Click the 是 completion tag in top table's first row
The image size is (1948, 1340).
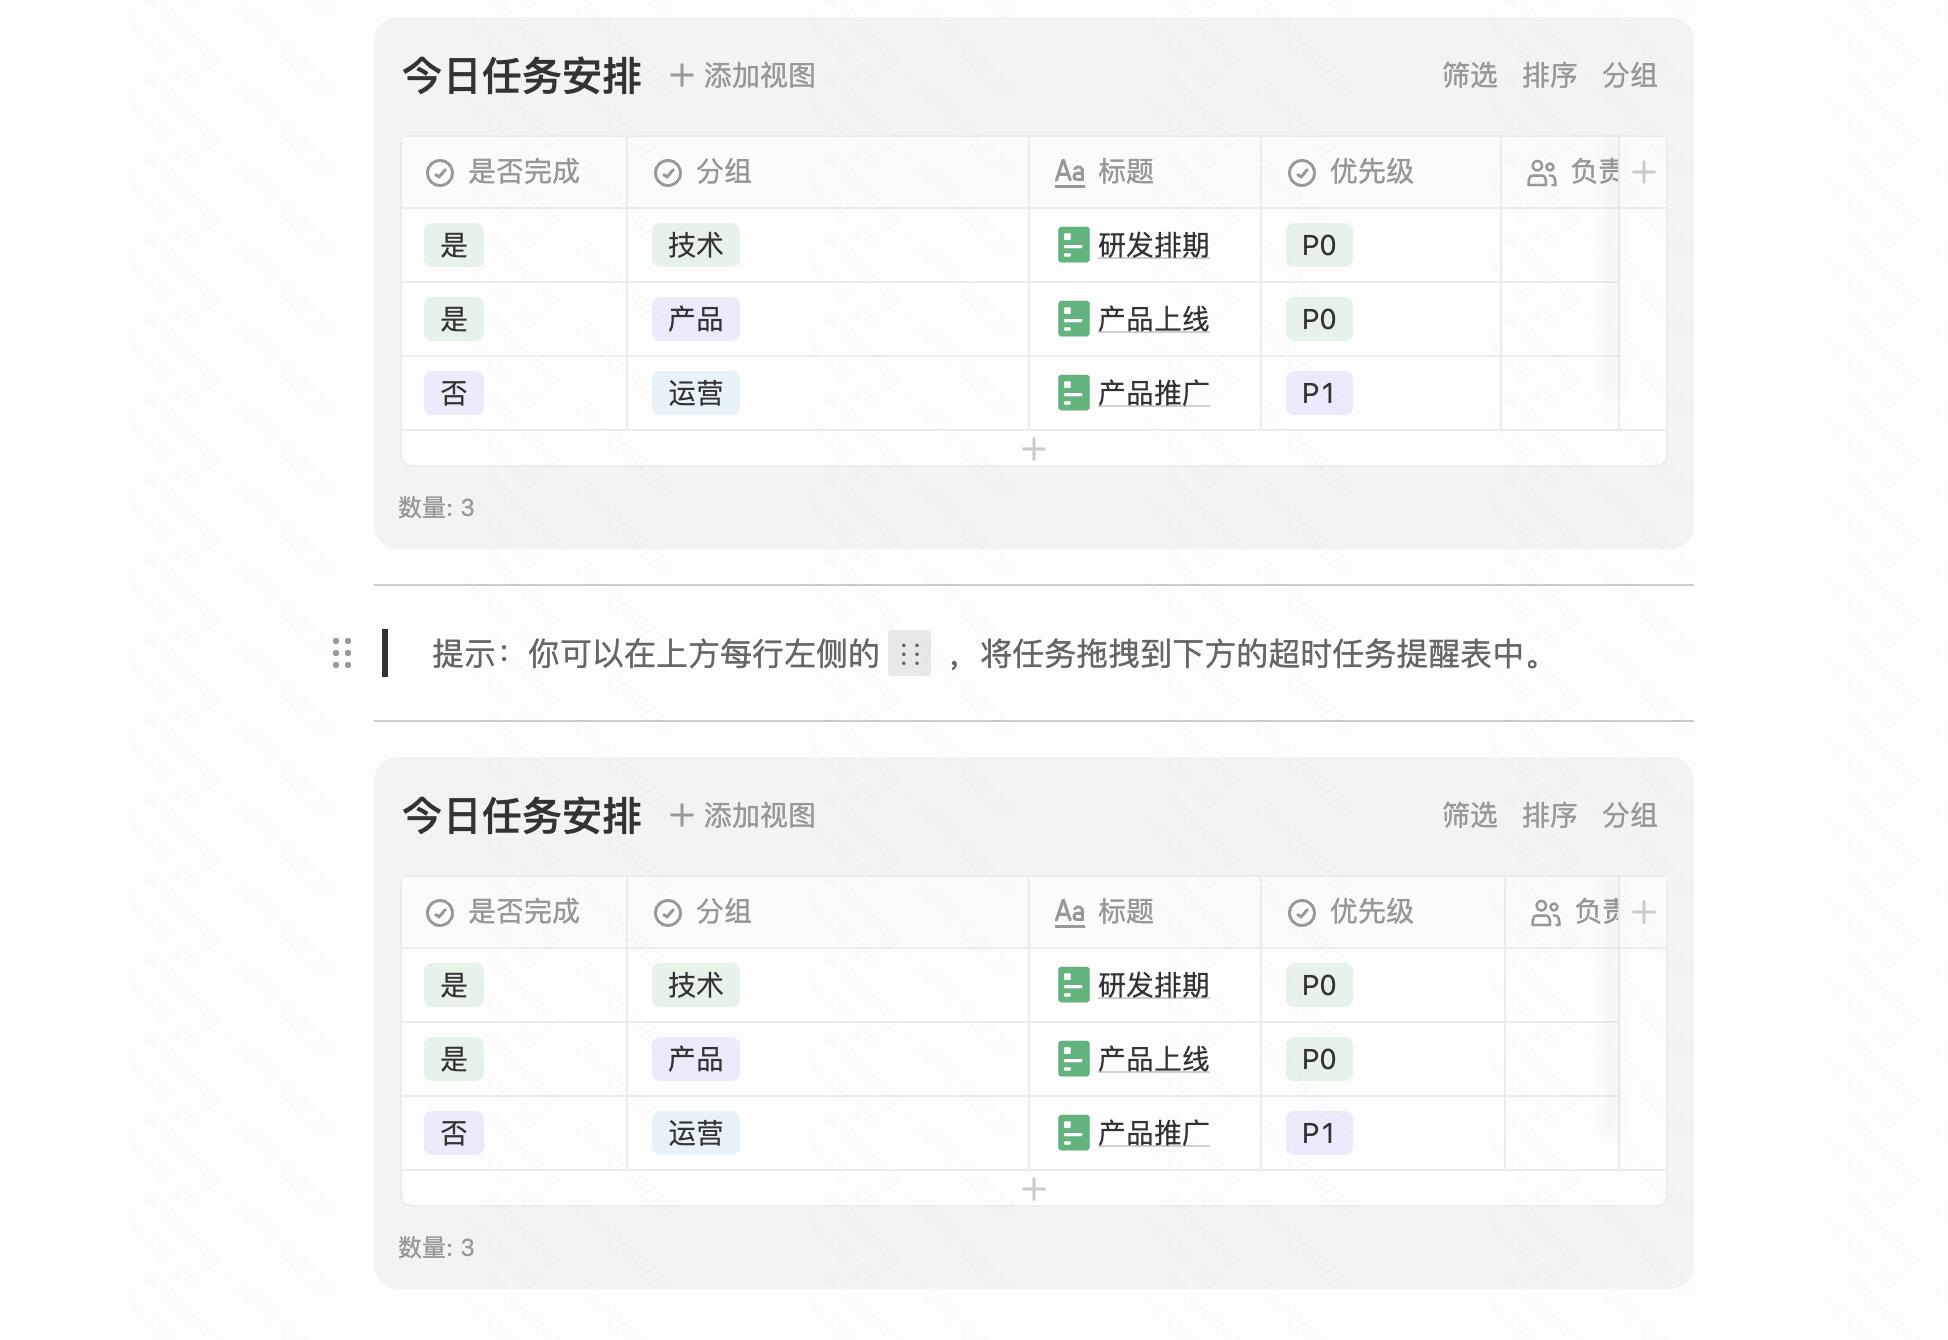coord(453,245)
